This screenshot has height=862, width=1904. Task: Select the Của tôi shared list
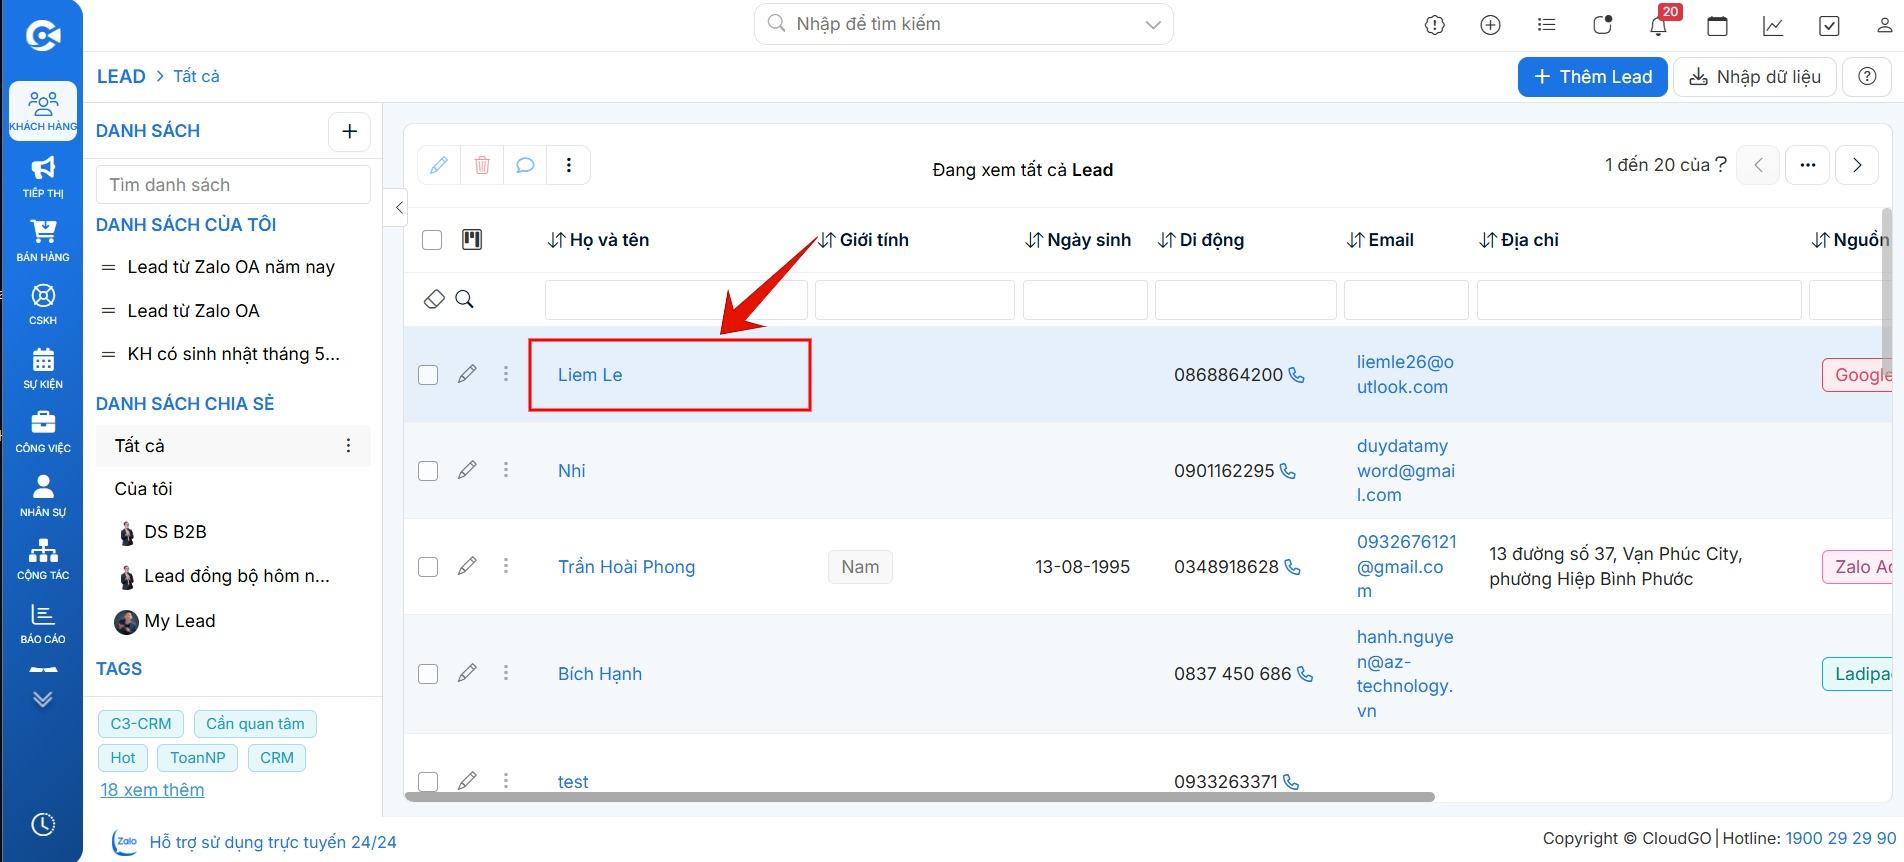143,489
